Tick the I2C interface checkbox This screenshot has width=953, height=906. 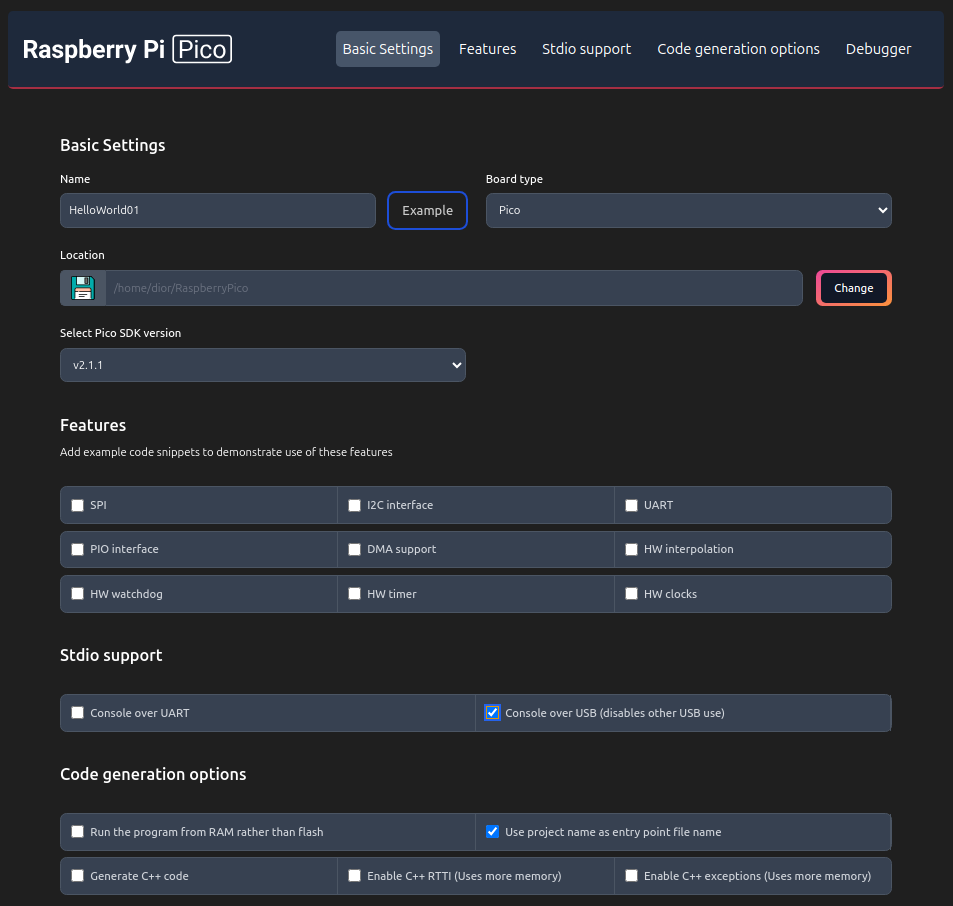(355, 506)
